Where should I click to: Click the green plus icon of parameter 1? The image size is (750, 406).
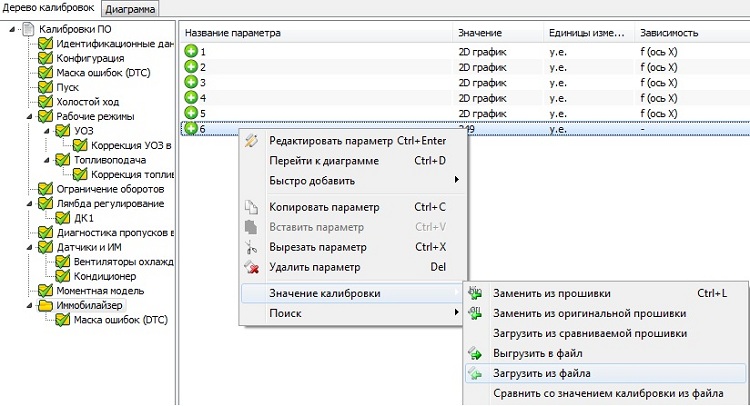pyautogui.click(x=191, y=51)
